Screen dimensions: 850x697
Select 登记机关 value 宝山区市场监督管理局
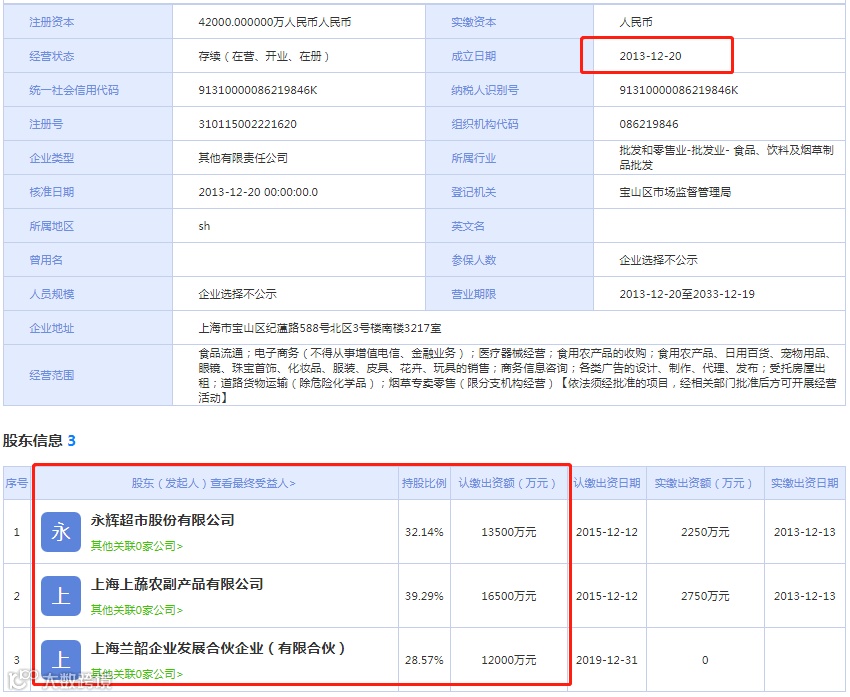click(675, 192)
